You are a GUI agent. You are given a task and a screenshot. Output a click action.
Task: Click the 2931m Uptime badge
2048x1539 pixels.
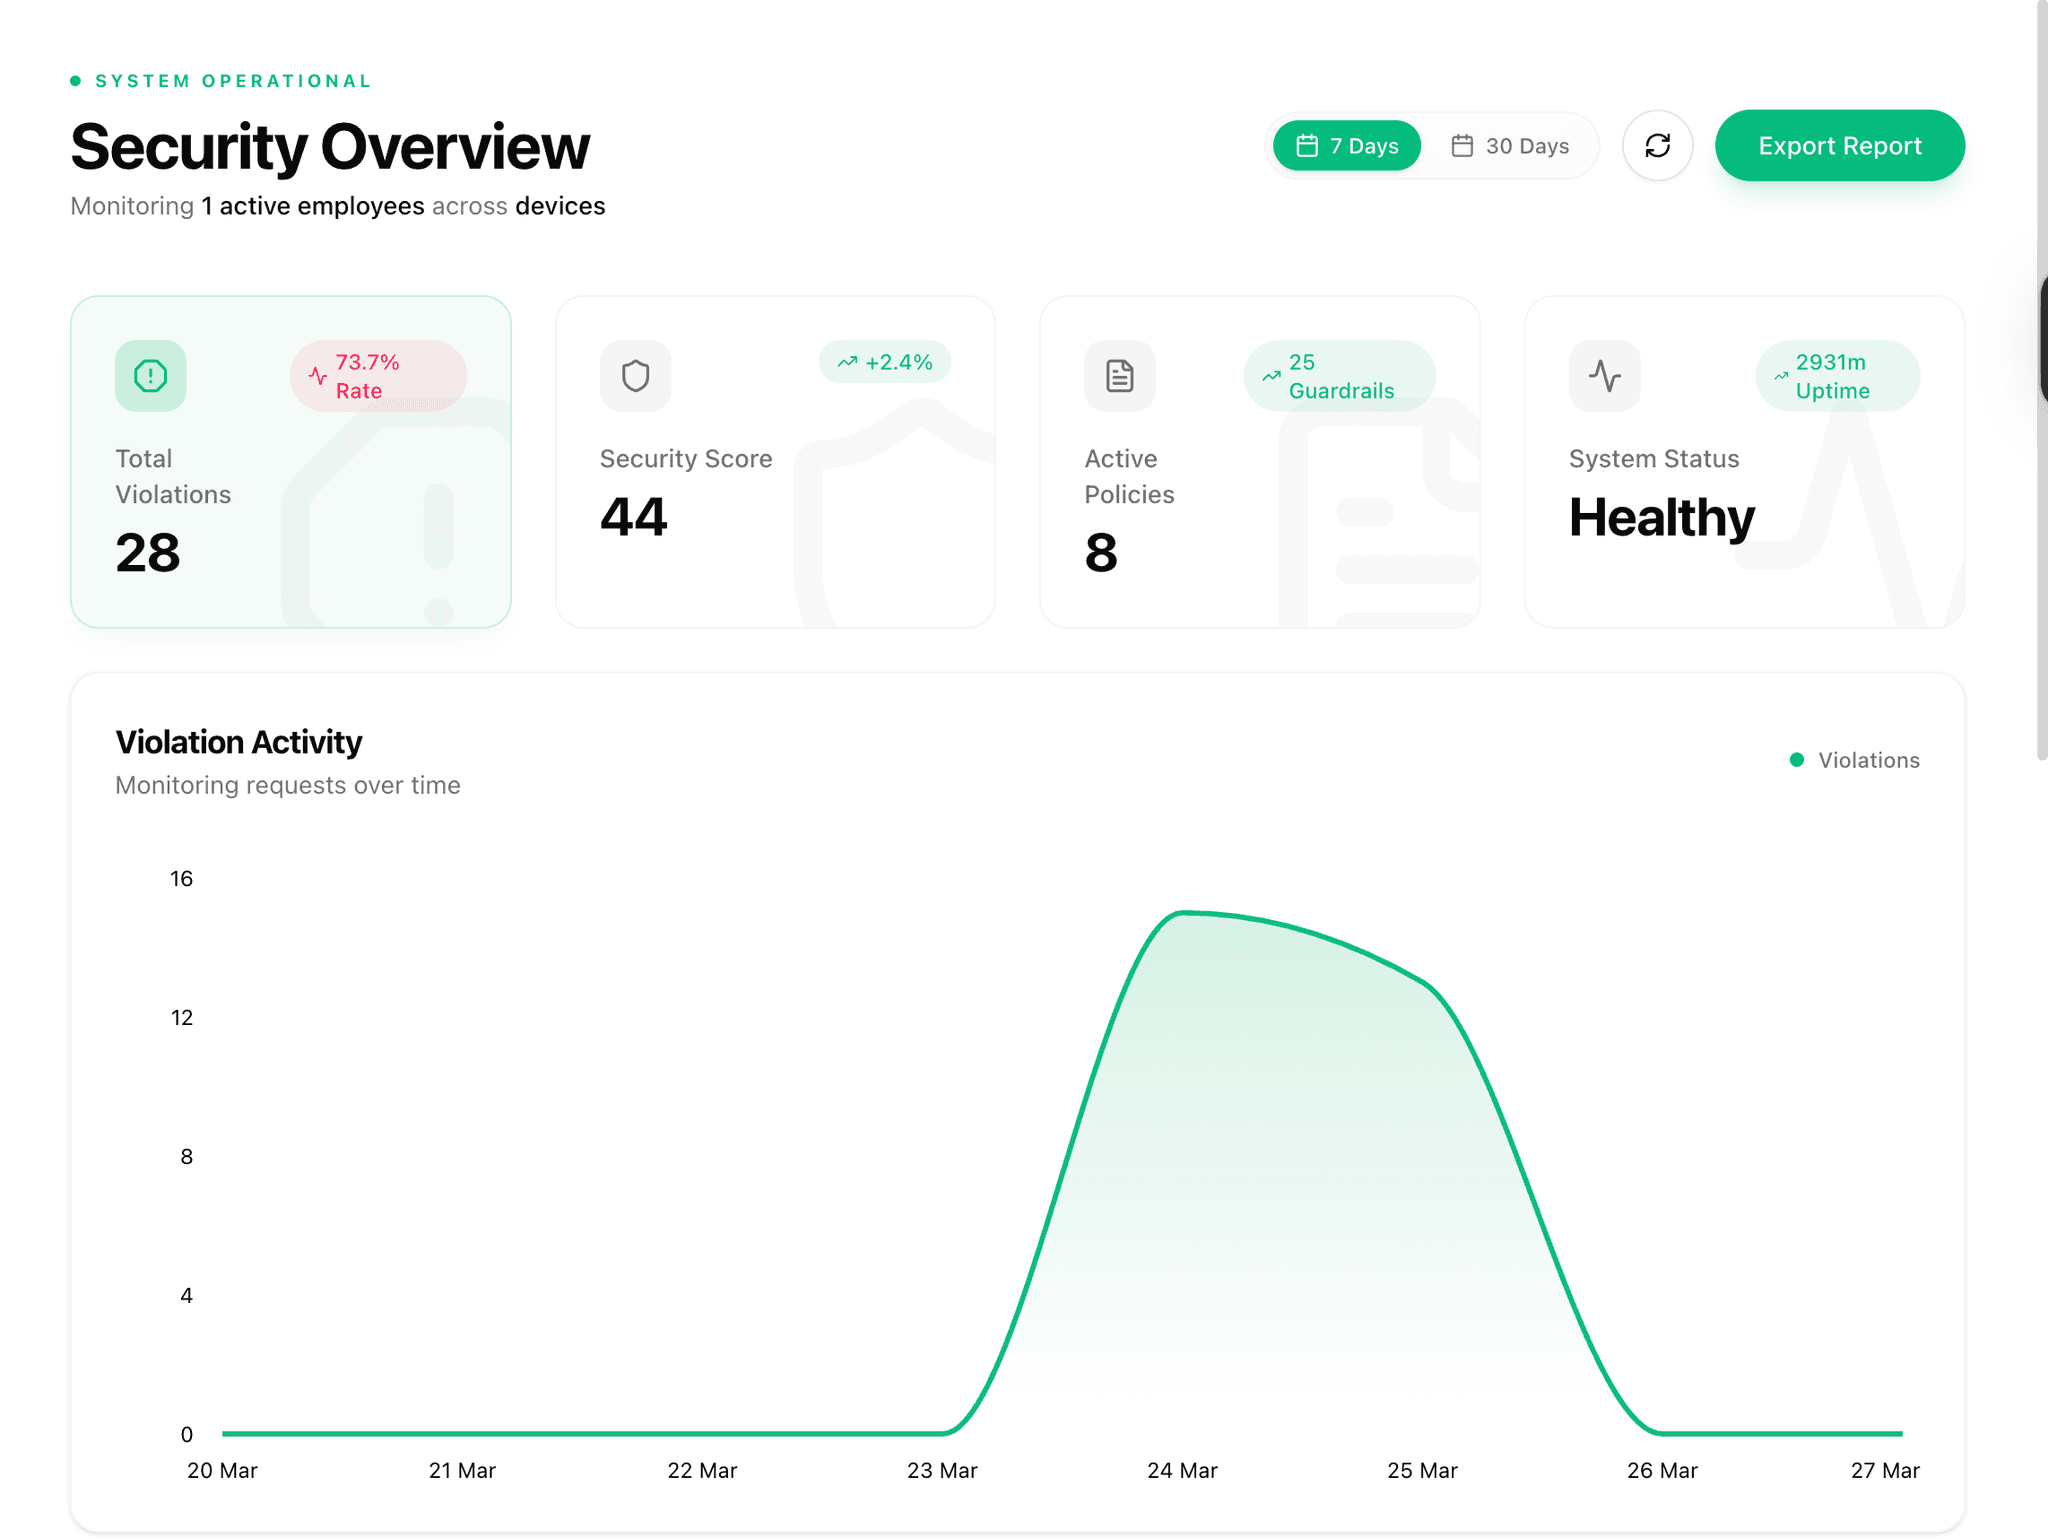[x=1837, y=376]
